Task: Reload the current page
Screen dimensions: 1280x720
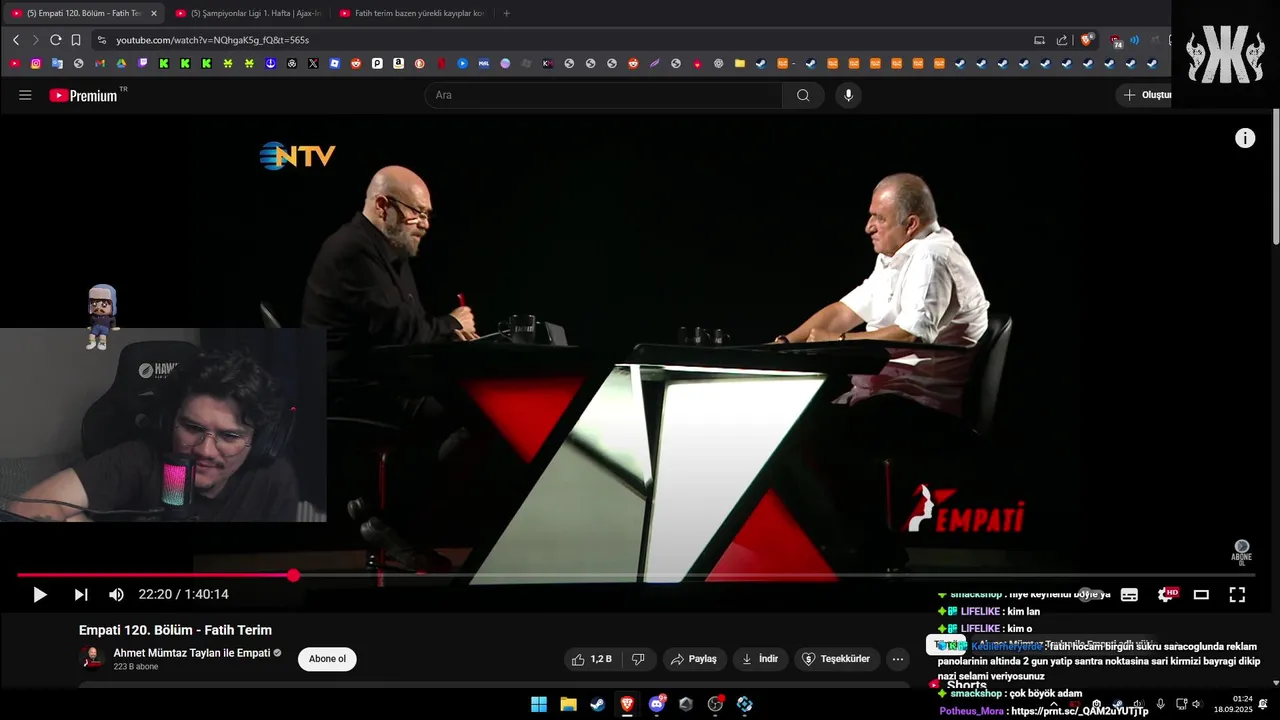Action: pos(56,40)
